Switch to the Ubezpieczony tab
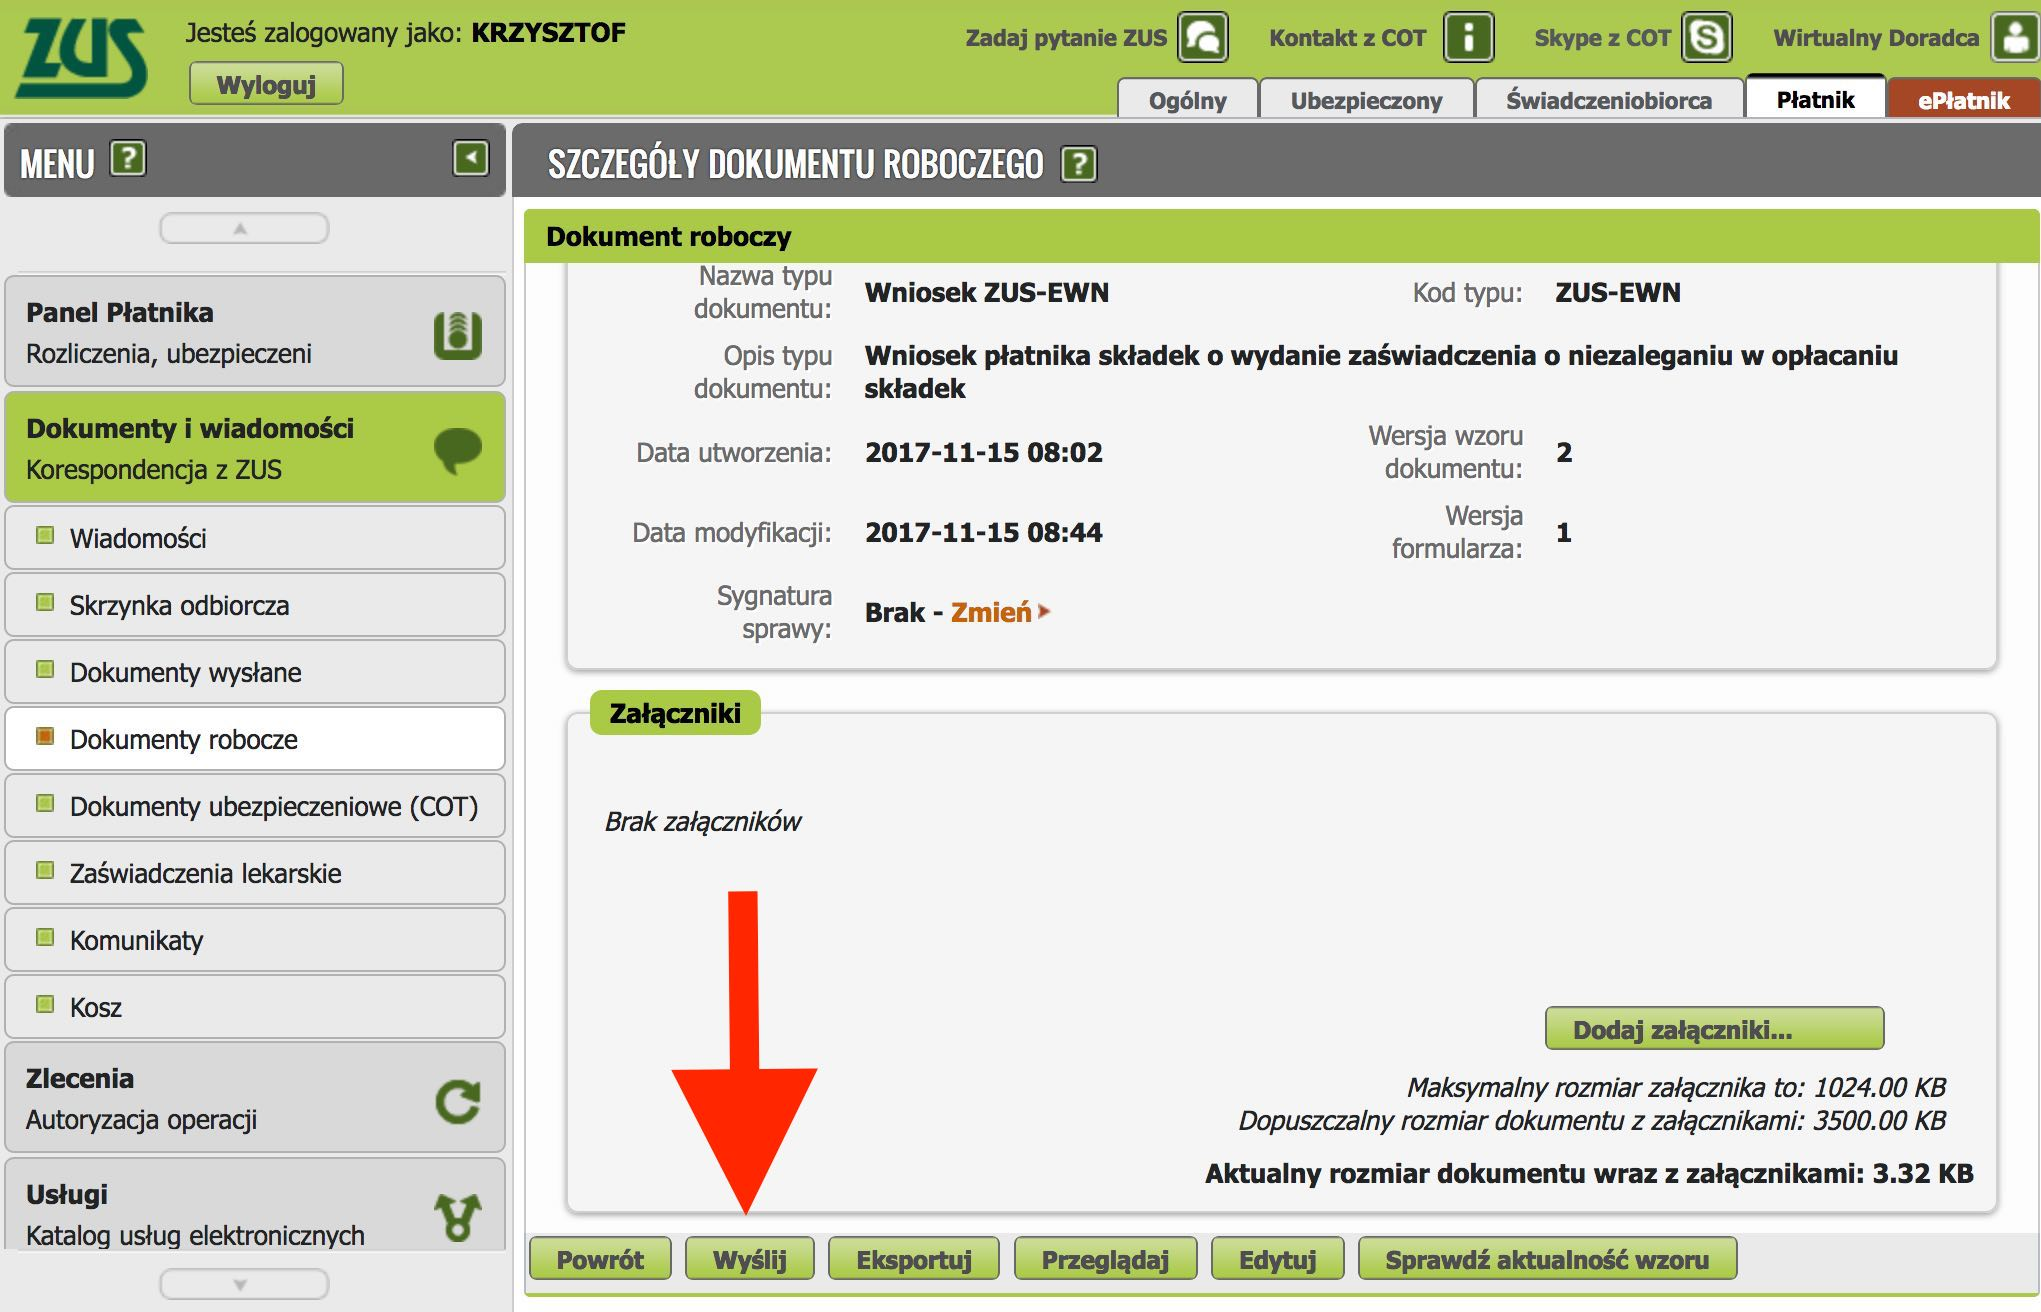 (x=1365, y=100)
